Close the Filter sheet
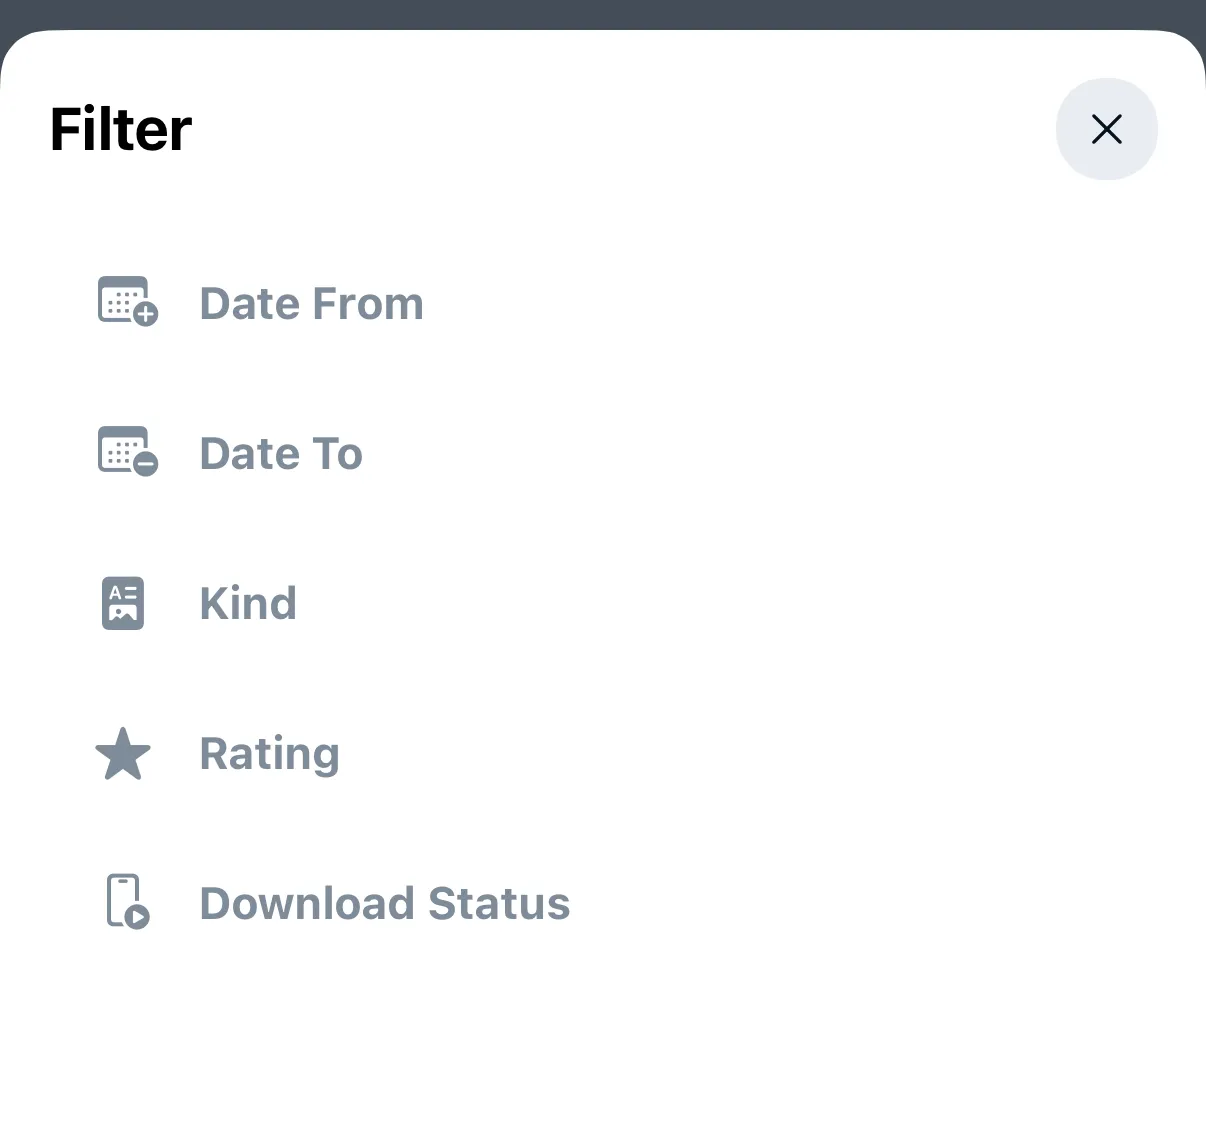The width and height of the screenshot is (1206, 1128). [1106, 129]
